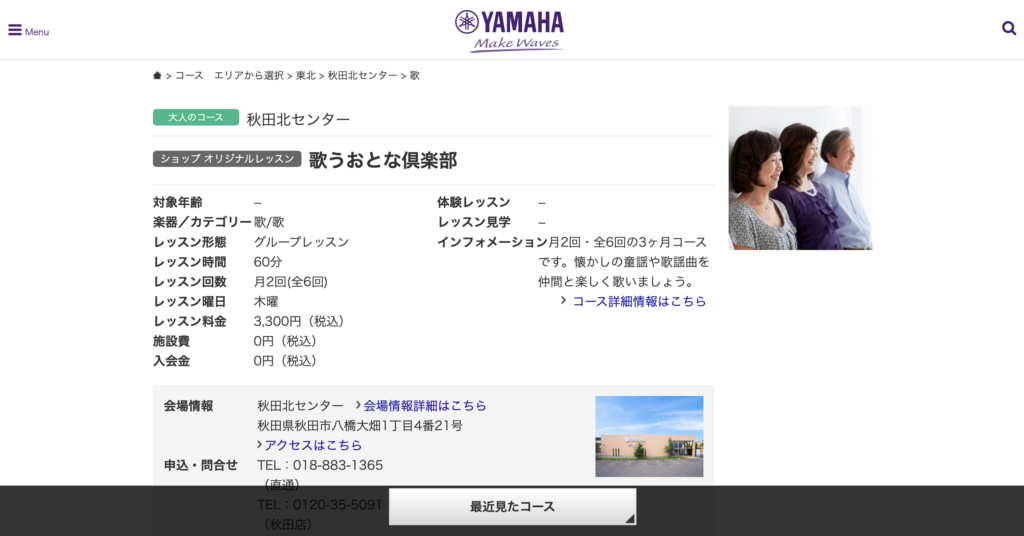Click the 秋田北センター heading text
1024x536 pixels.
(x=298, y=119)
